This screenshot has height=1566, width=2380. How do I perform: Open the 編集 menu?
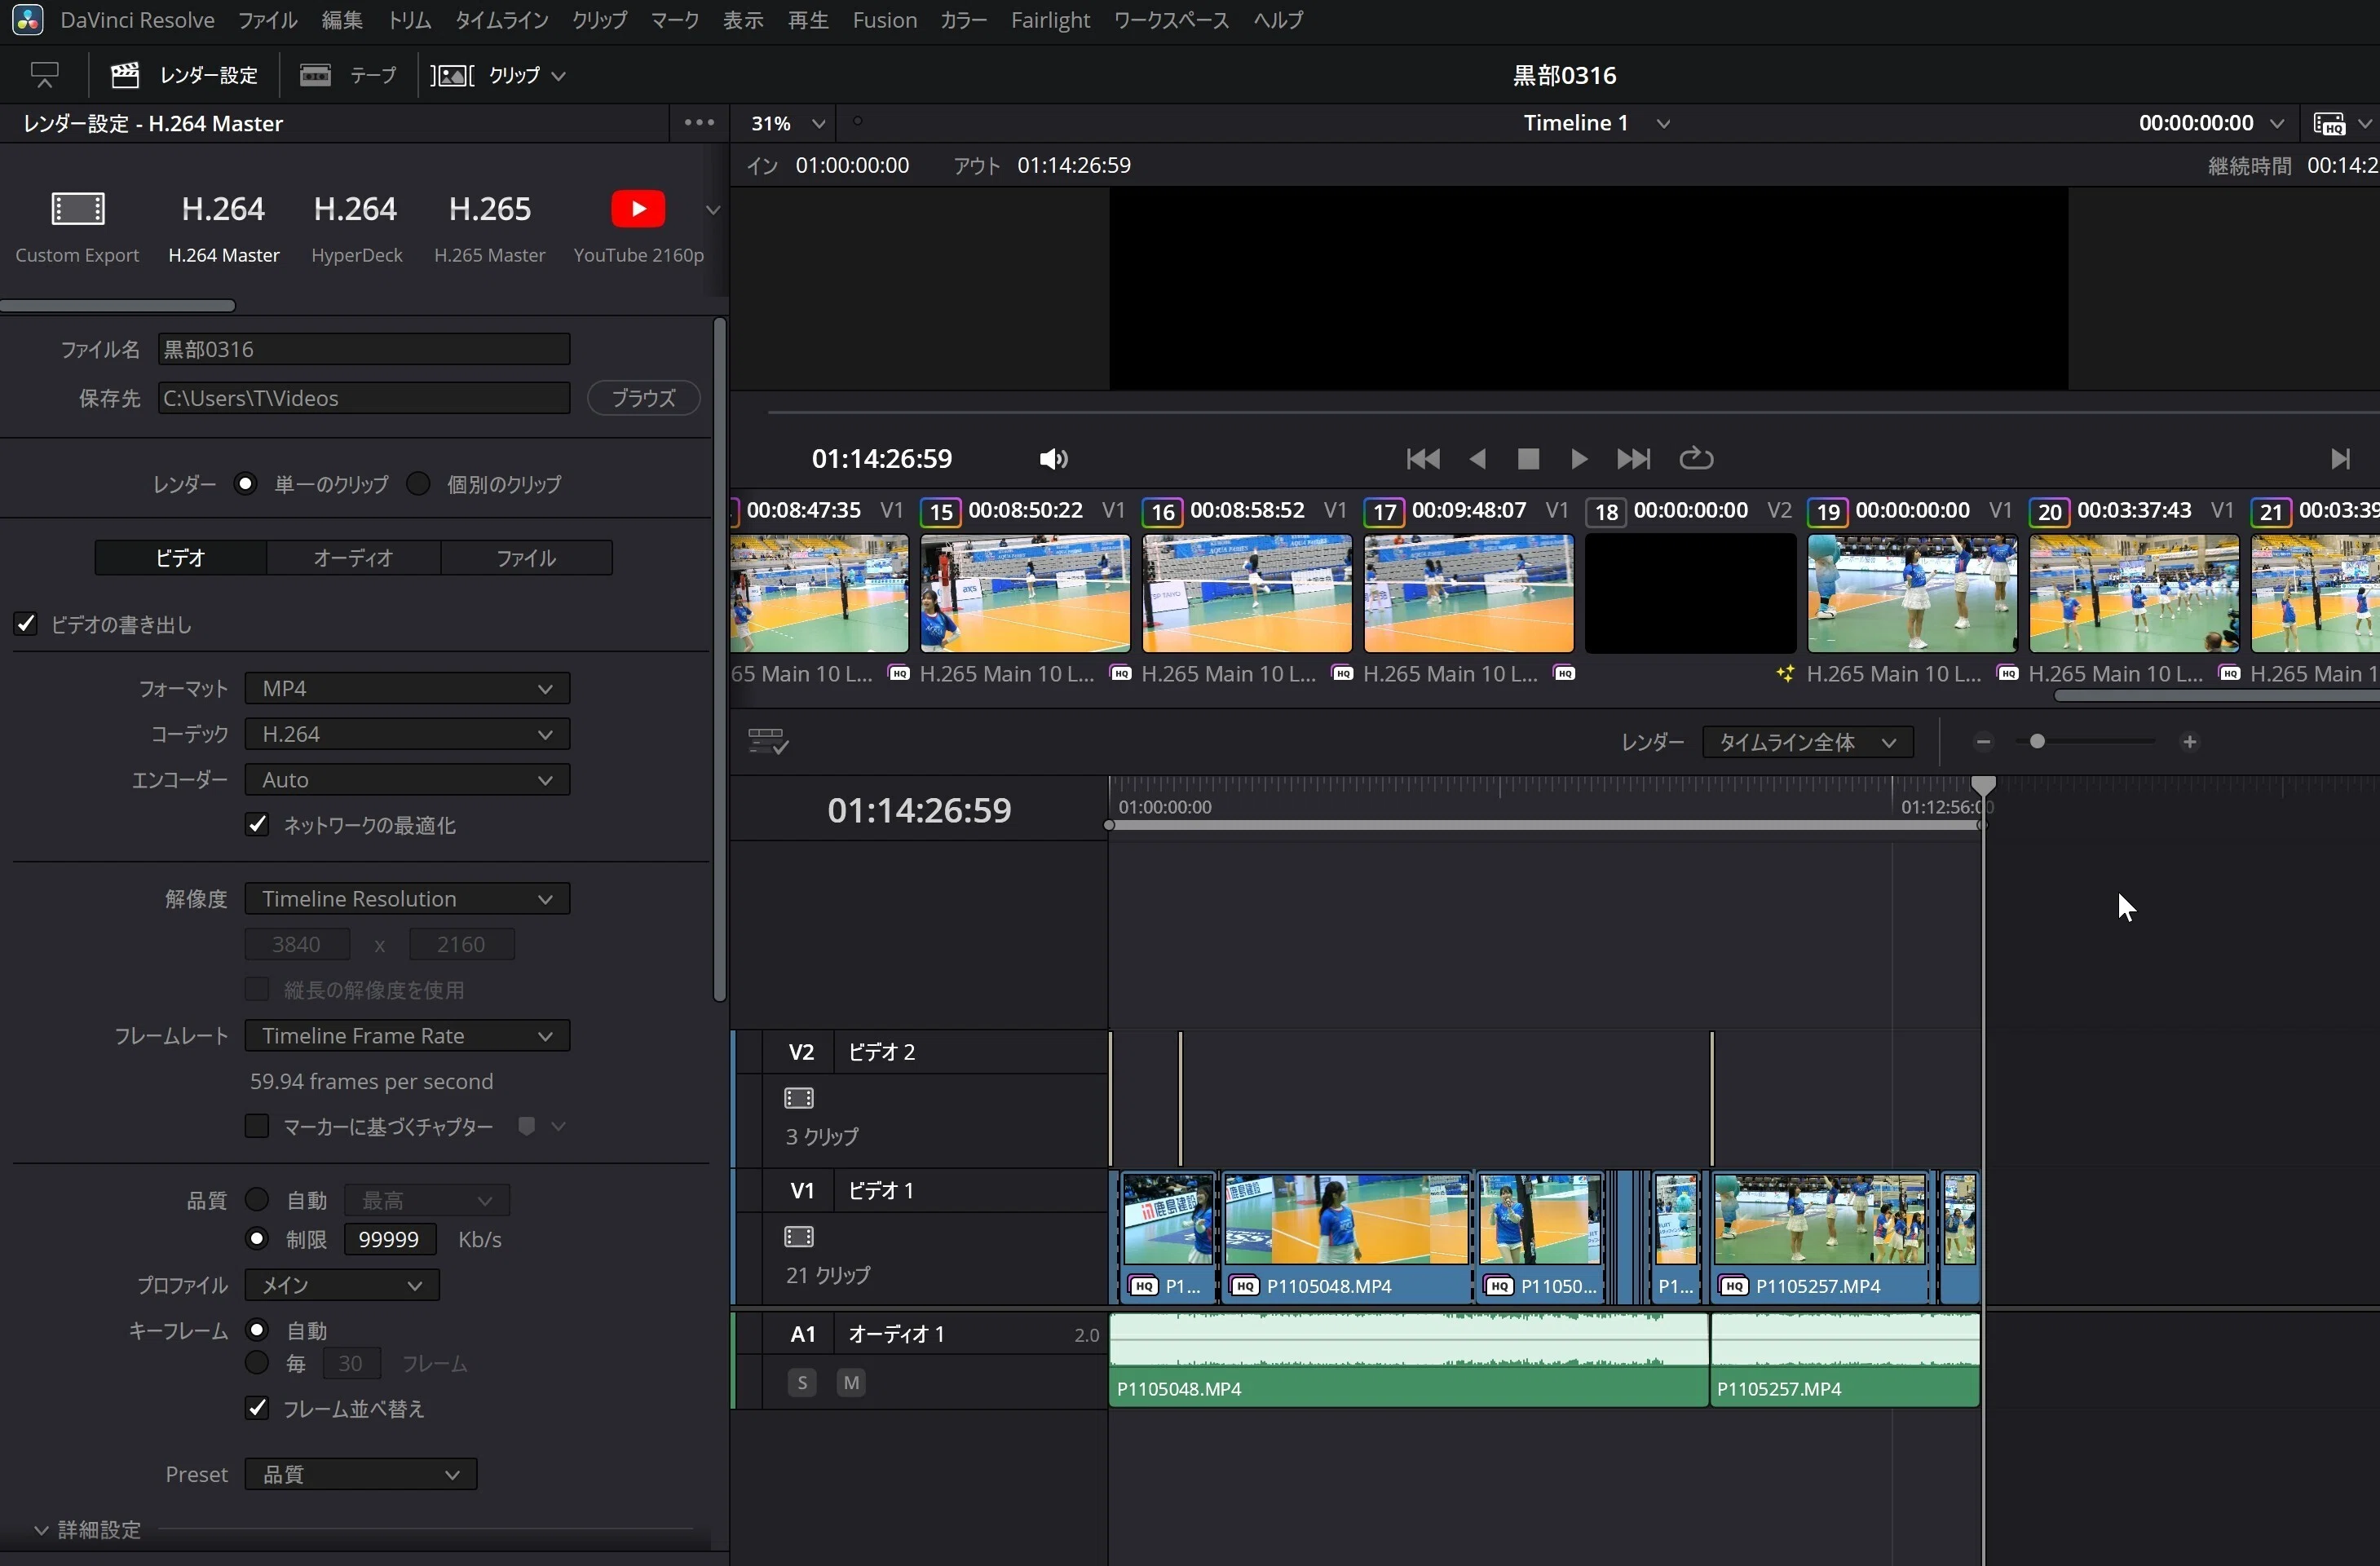point(342,20)
